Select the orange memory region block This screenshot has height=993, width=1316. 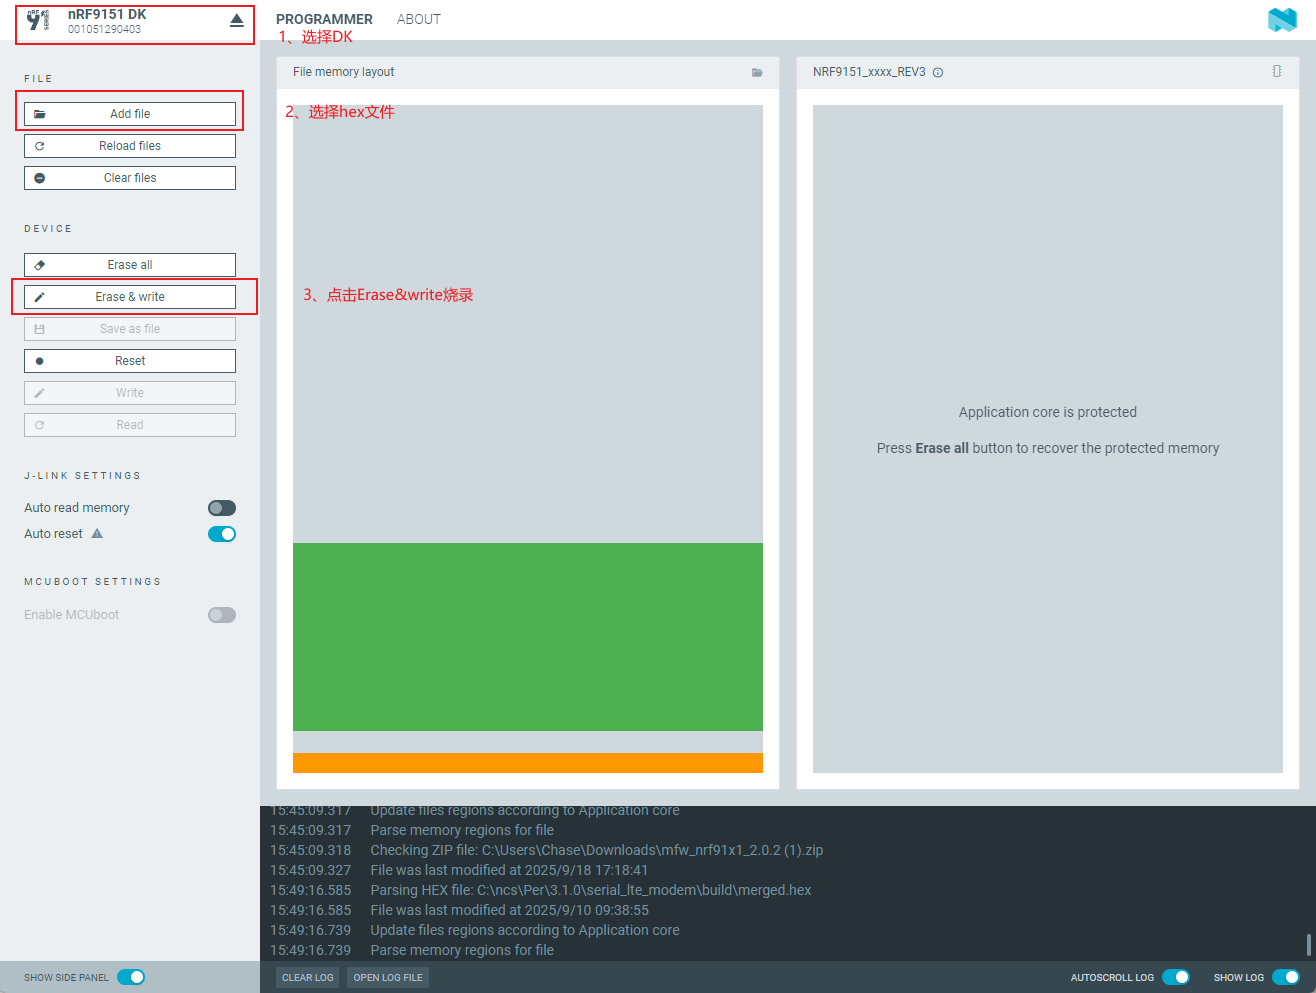[528, 763]
